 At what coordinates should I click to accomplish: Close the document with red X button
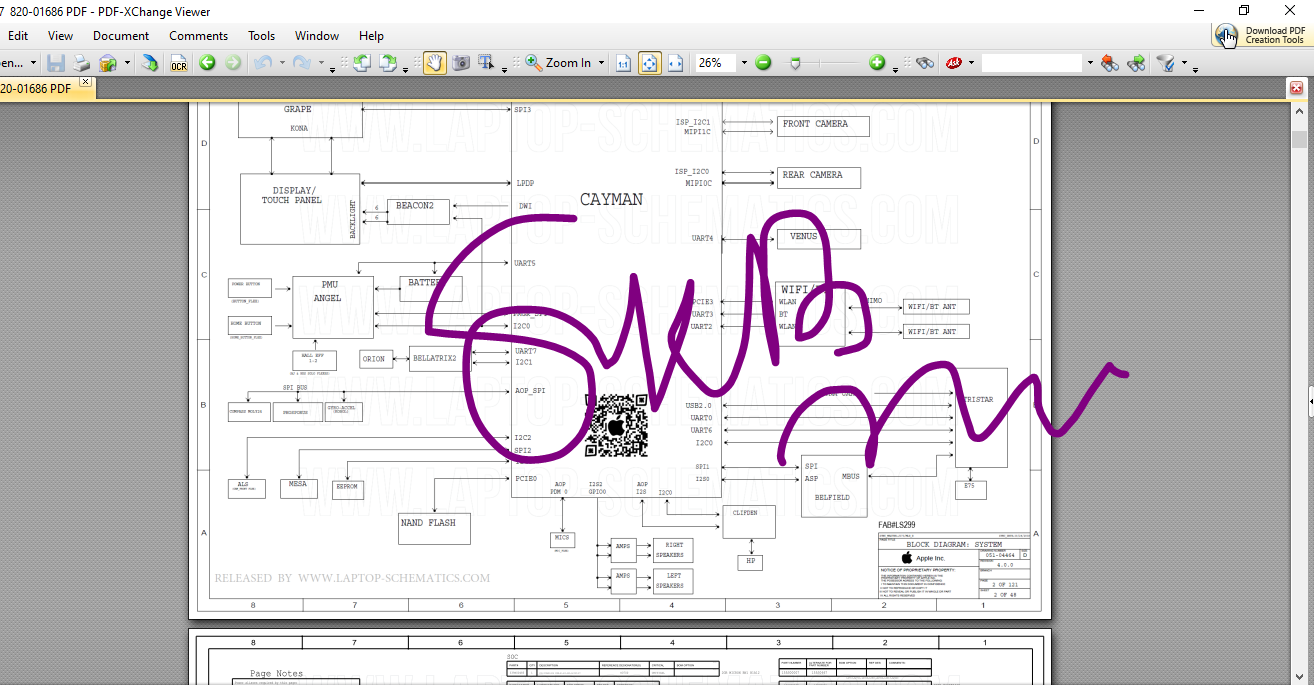[x=1297, y=88]
